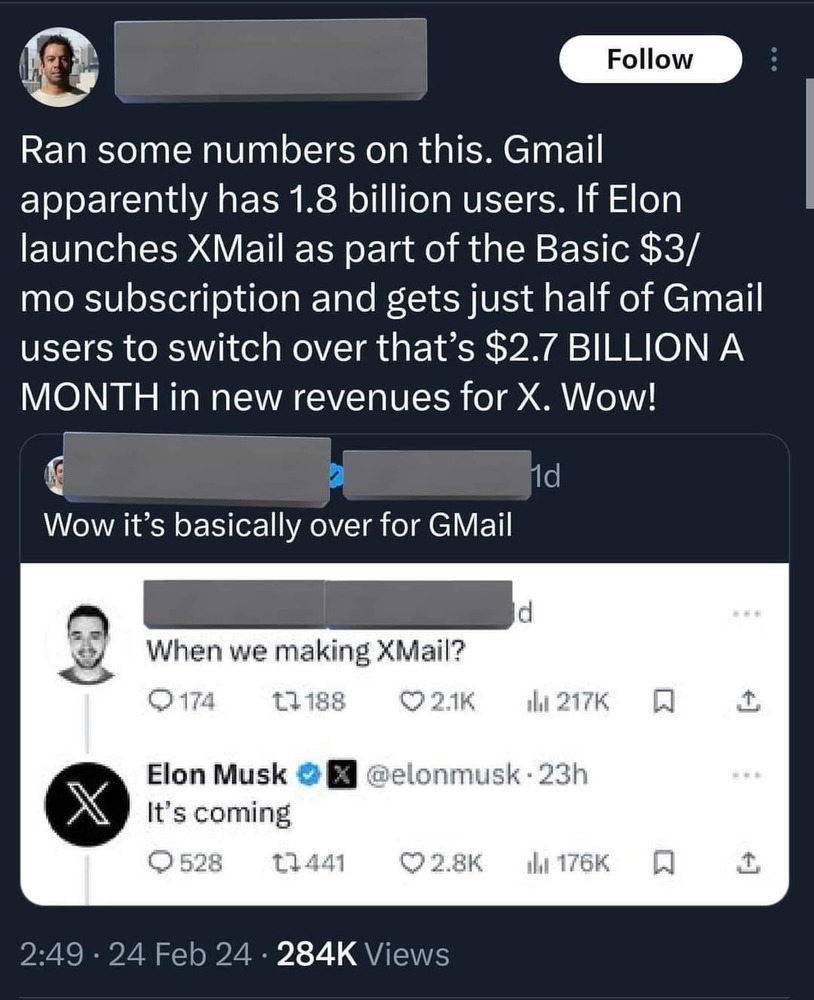Open the three-dot menu beside Follow
The image size is (814, 1000).
point(771,60)
